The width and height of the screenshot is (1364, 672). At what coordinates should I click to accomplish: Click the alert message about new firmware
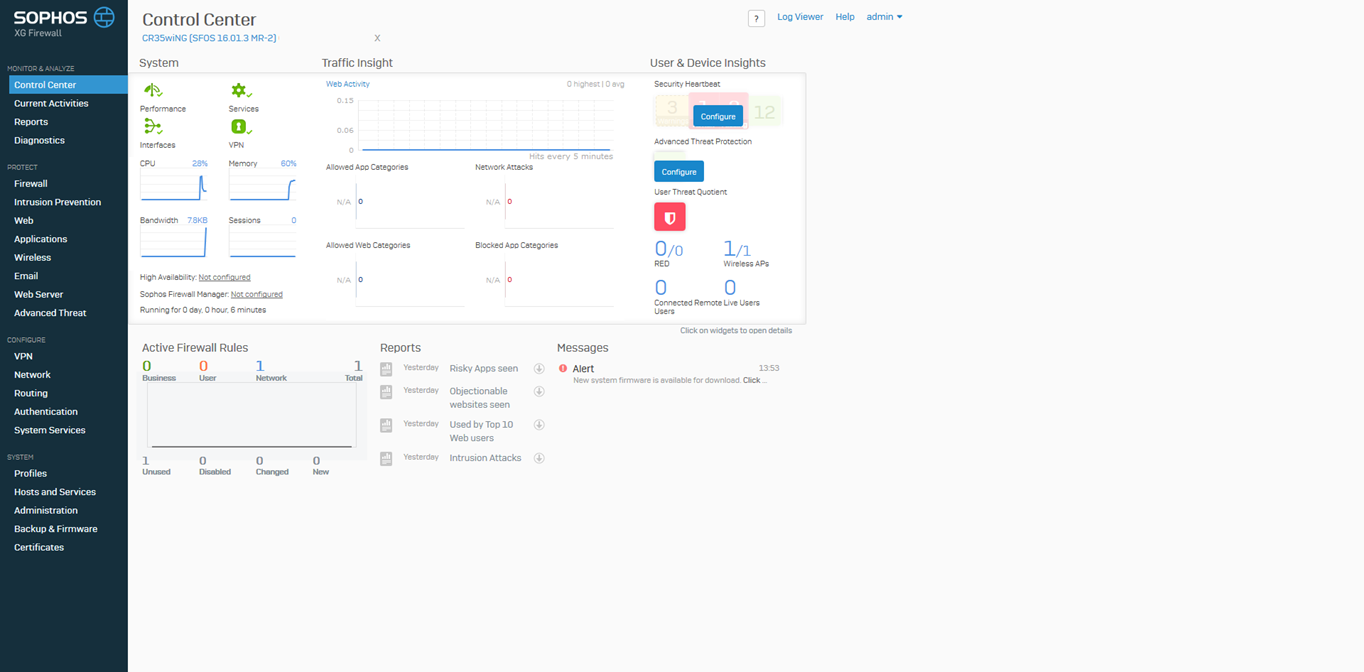[670, 381]
